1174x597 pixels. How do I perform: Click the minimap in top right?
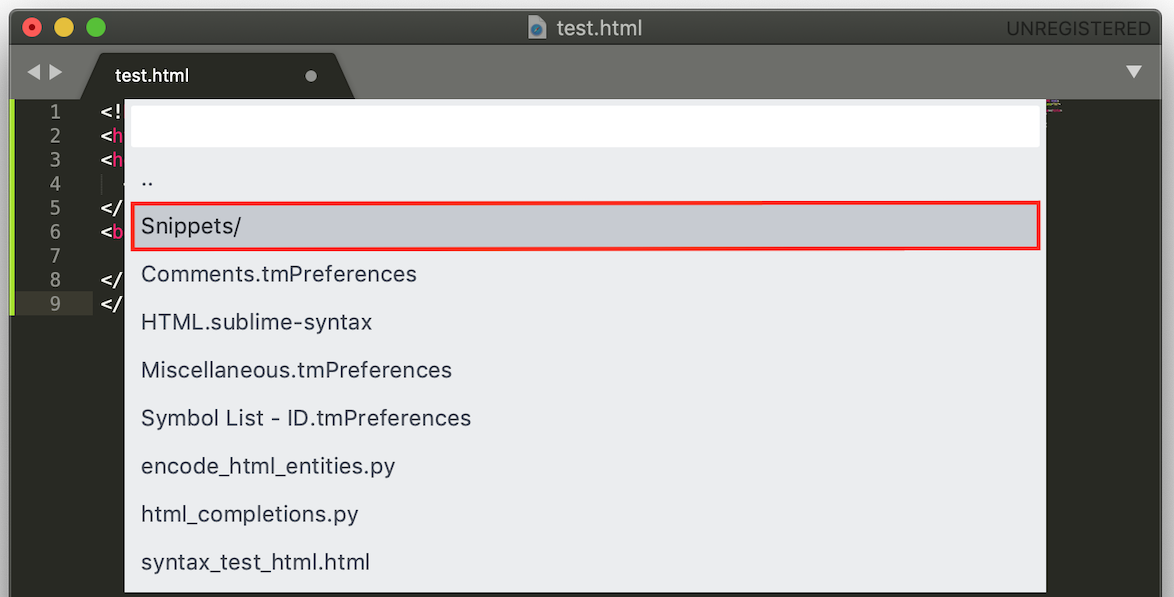coord(1054,106)
